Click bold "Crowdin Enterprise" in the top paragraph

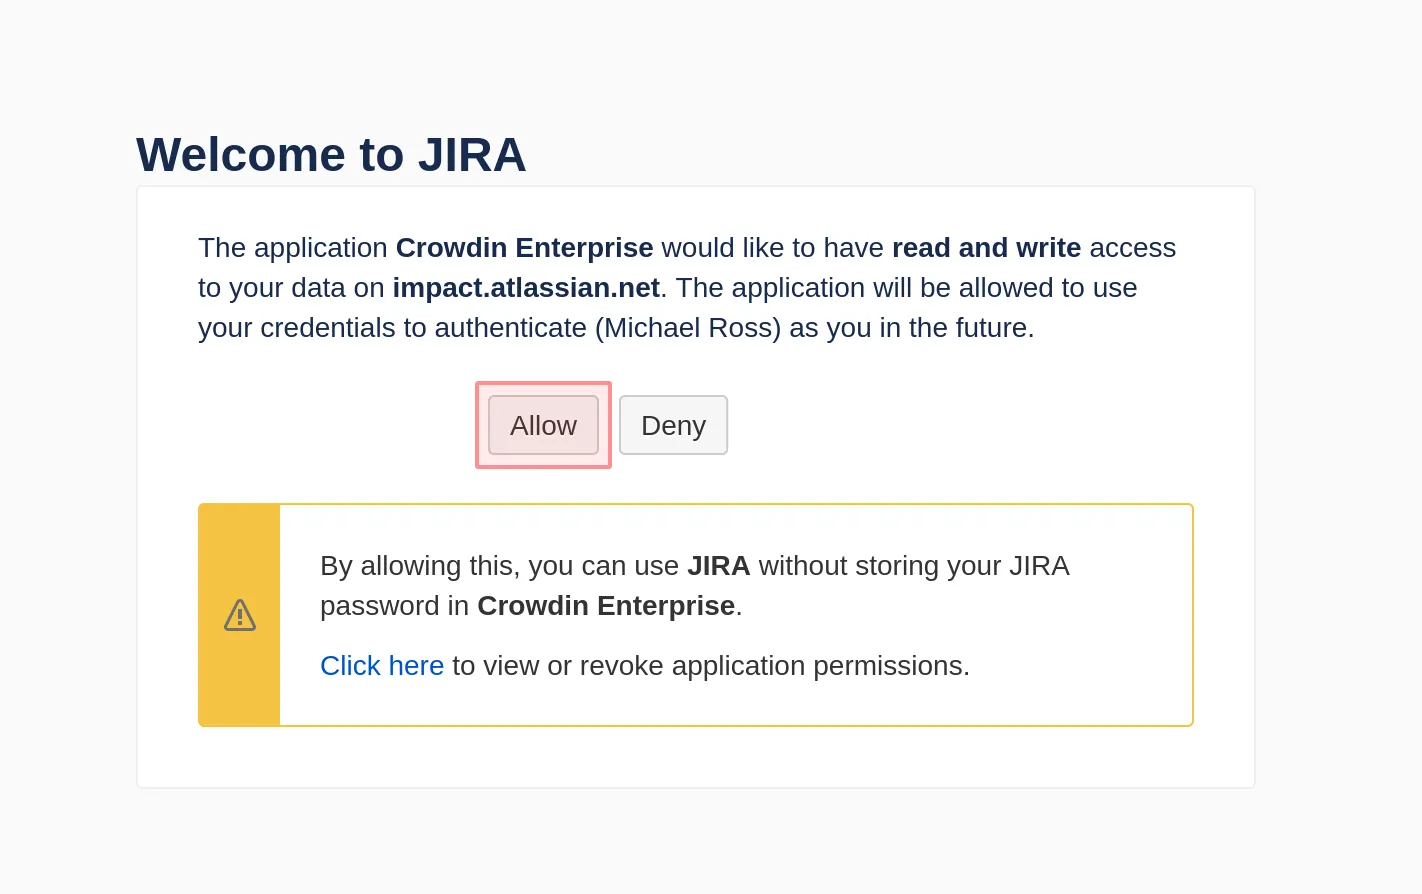pos(524,248)
